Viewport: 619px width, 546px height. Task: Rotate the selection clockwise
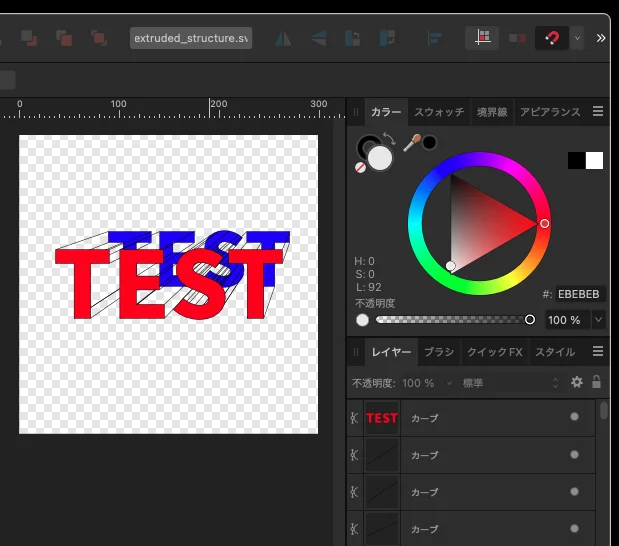(x=387, y=38)
